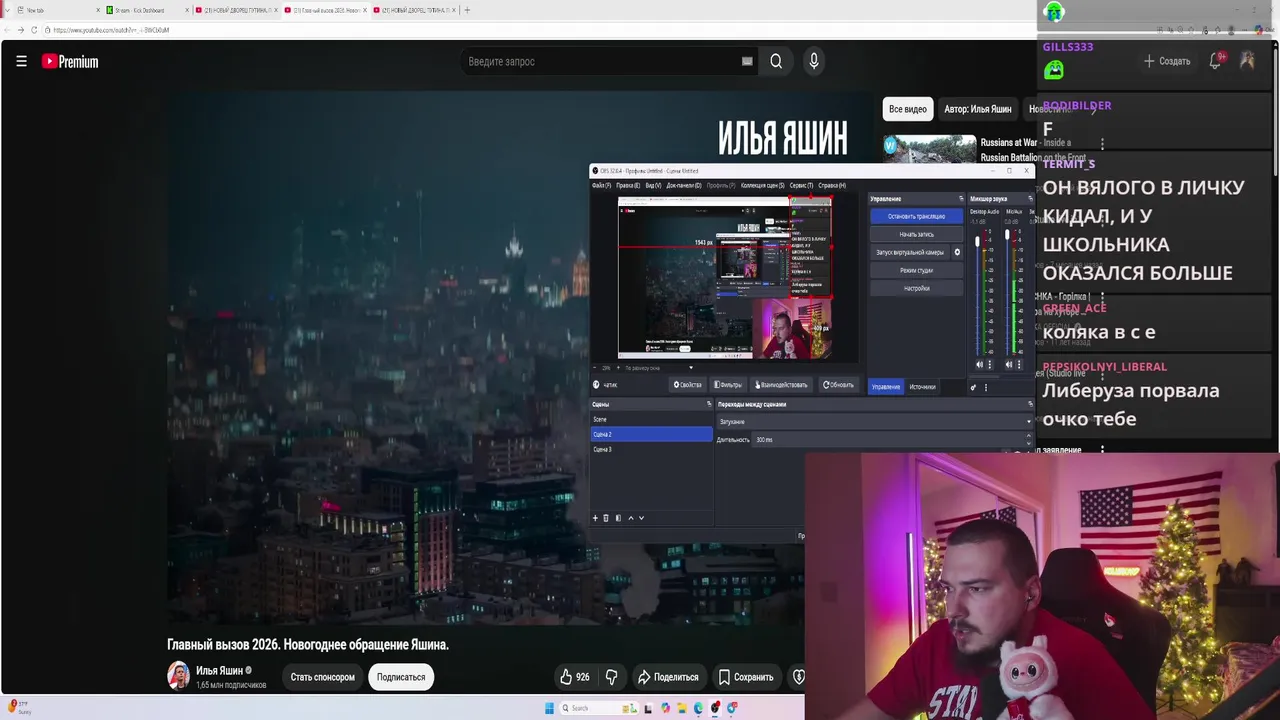Click Остановить трансляцию in OBS
The image size is (1280, 720).
(916, 216)
